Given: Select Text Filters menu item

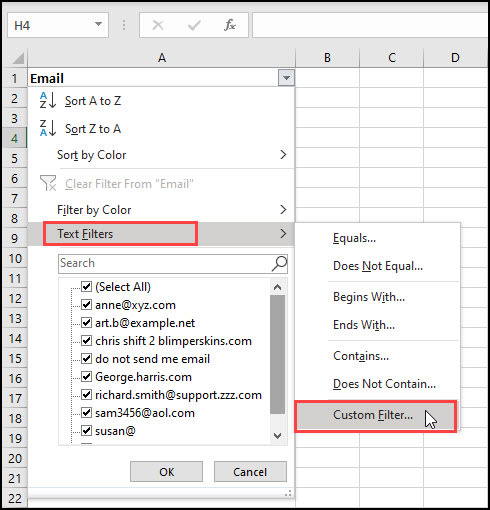Looking at the screenshot, I should click(161, 234).
